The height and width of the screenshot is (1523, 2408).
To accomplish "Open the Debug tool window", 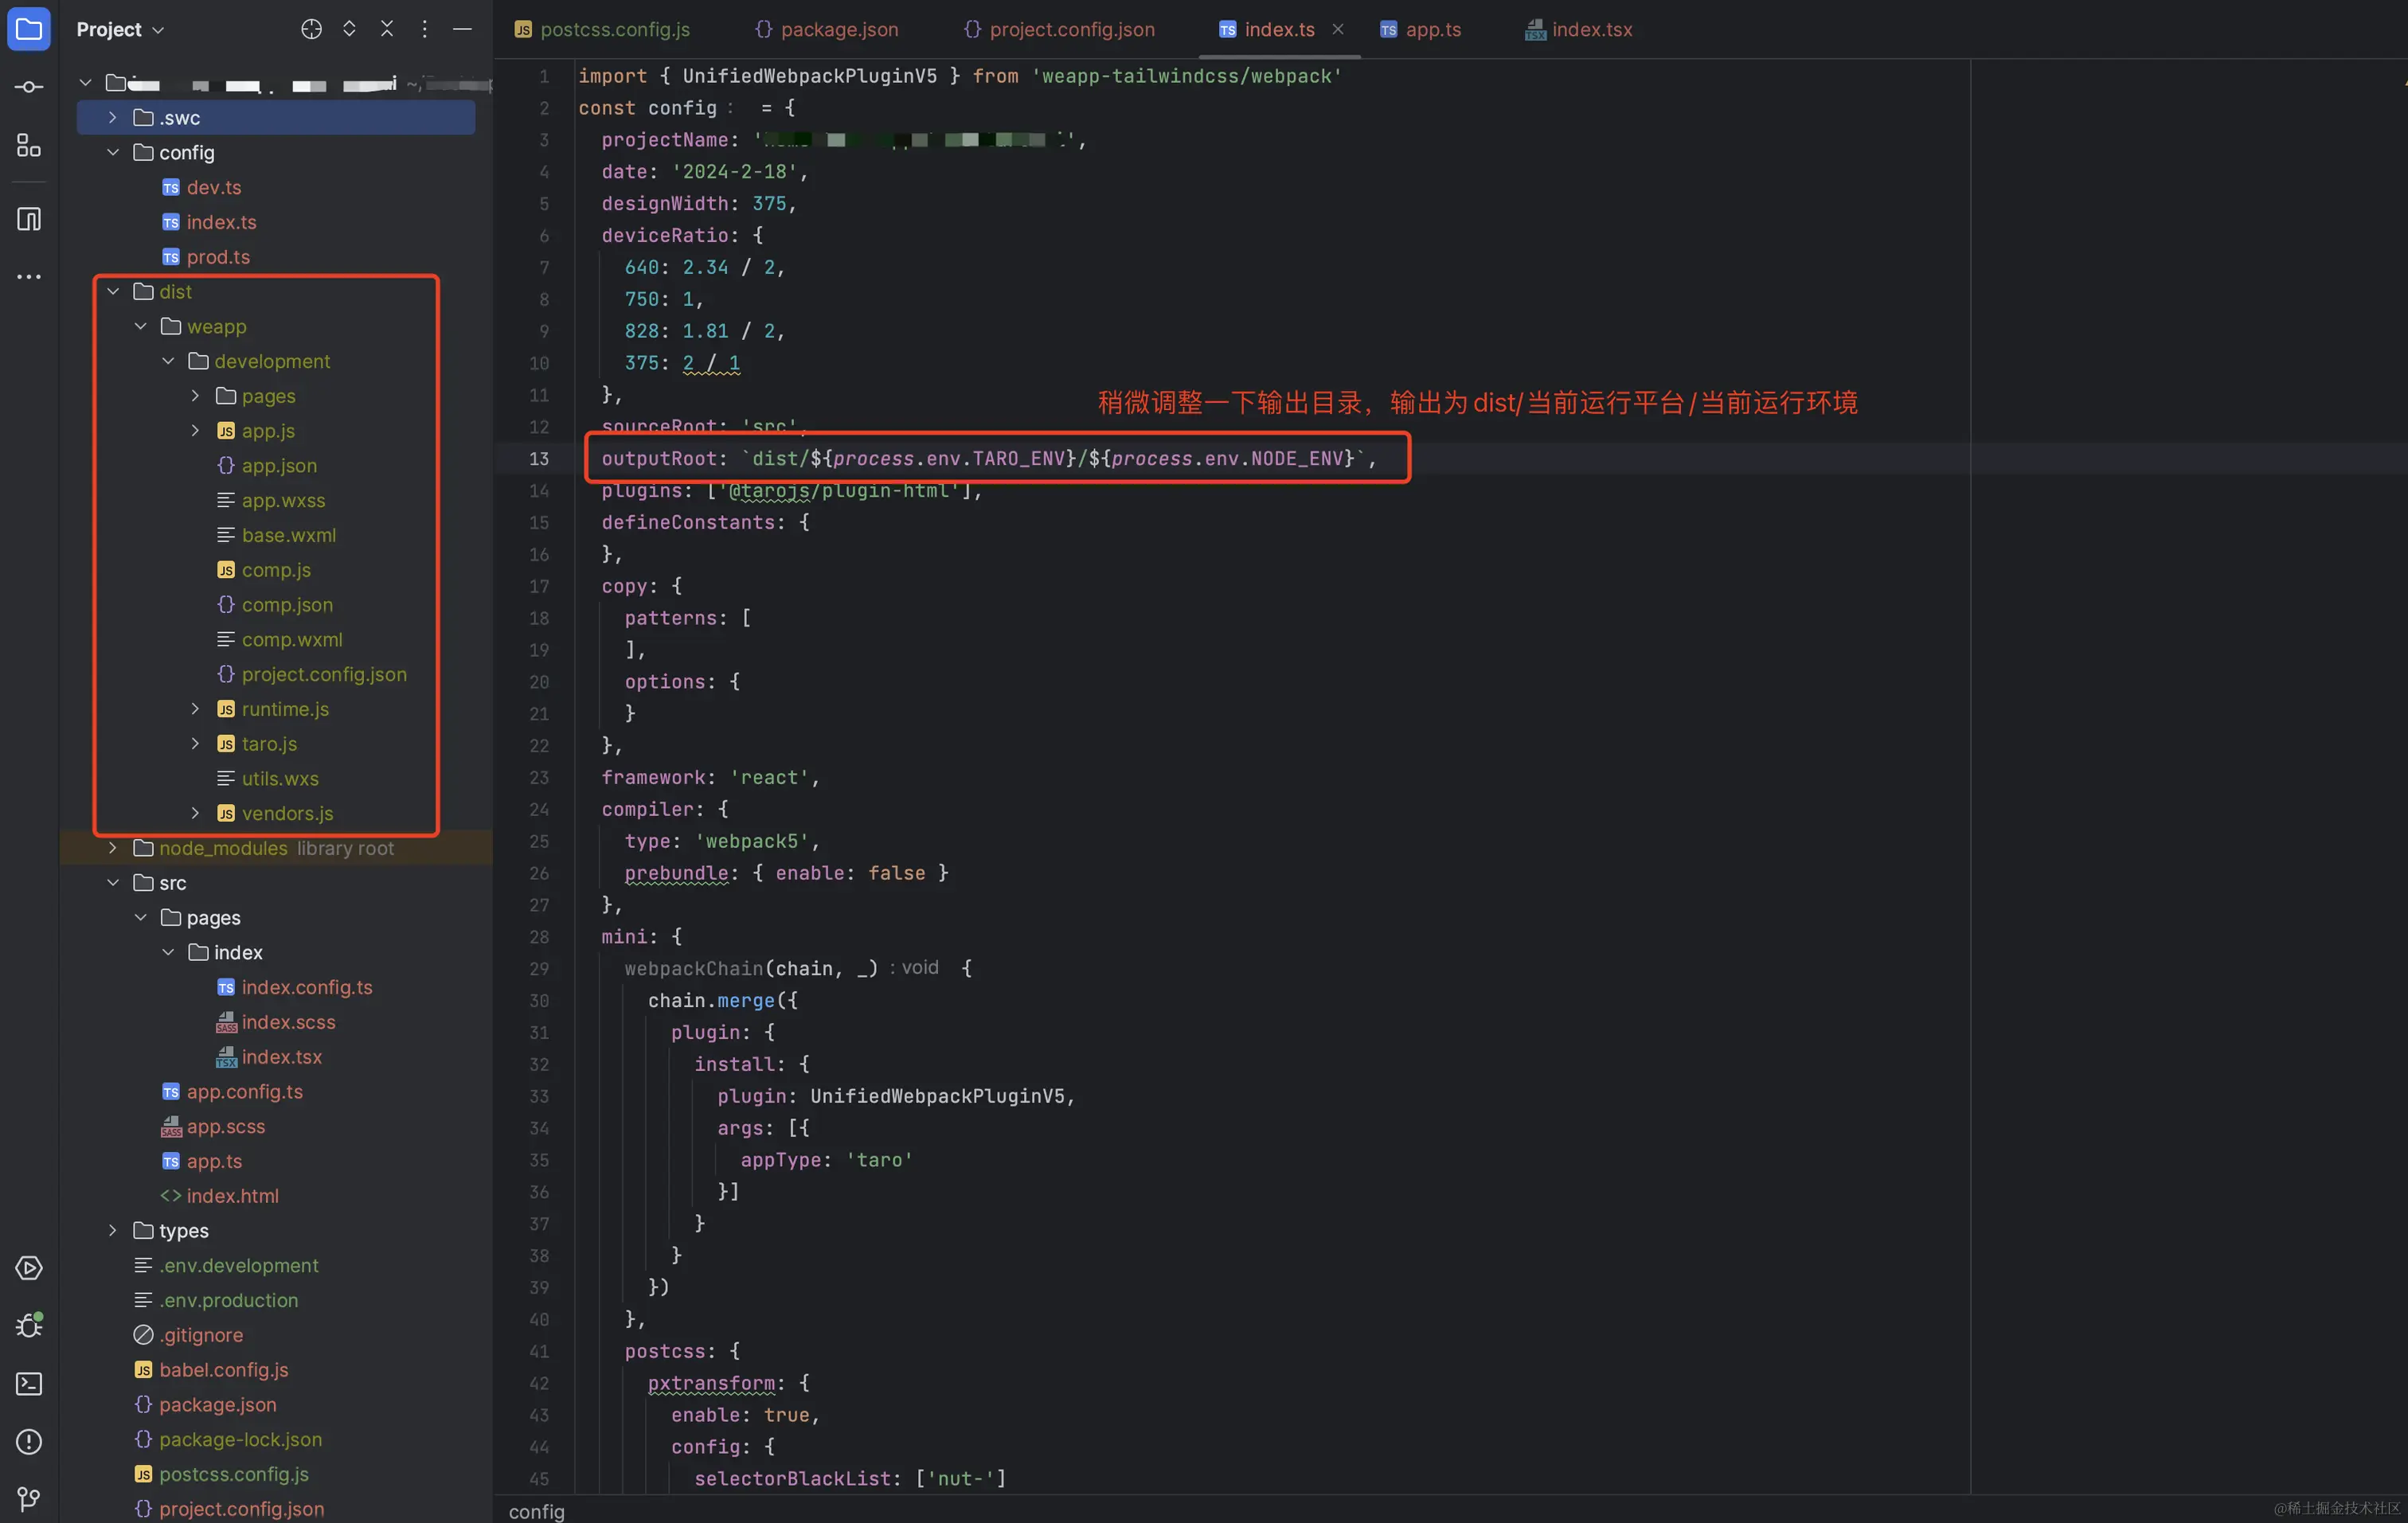I will [x=28, y=1325].
